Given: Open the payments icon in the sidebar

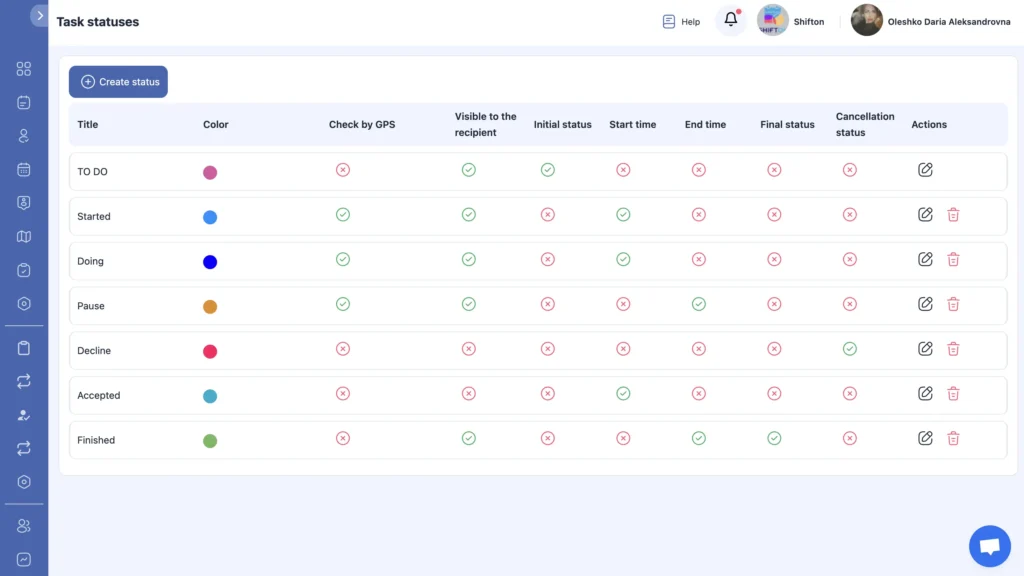Looking at the screenshot, I should [24, 202].
